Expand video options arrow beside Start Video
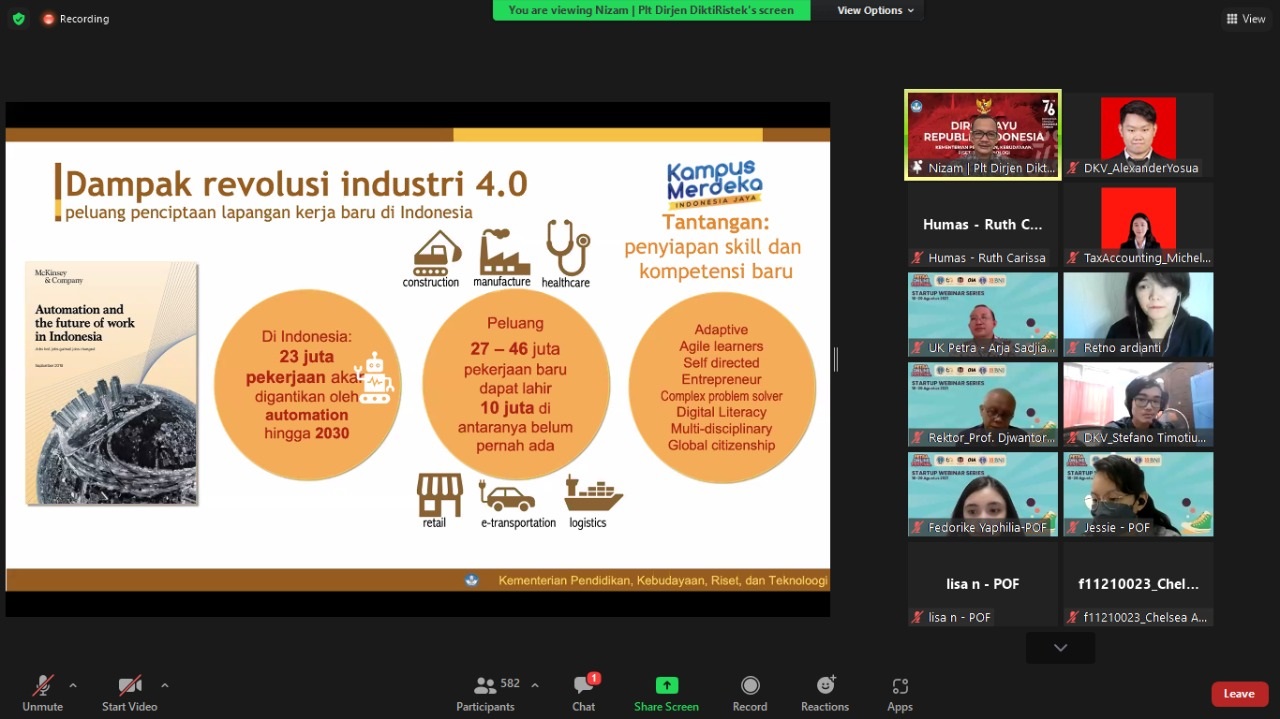Viewport: 1280px width, 719px height. click(165, 685)
